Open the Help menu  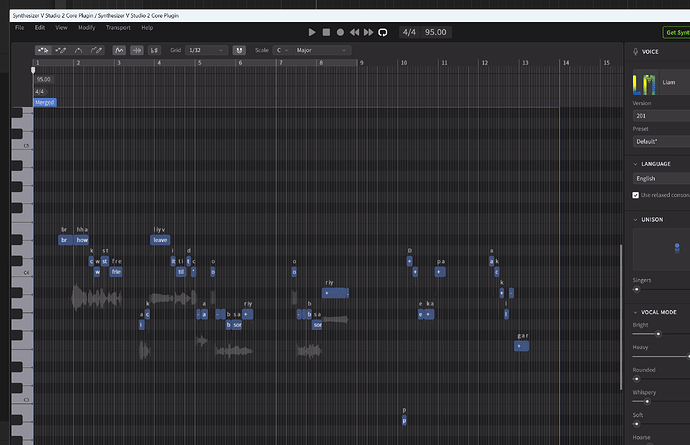click(147, 27)
